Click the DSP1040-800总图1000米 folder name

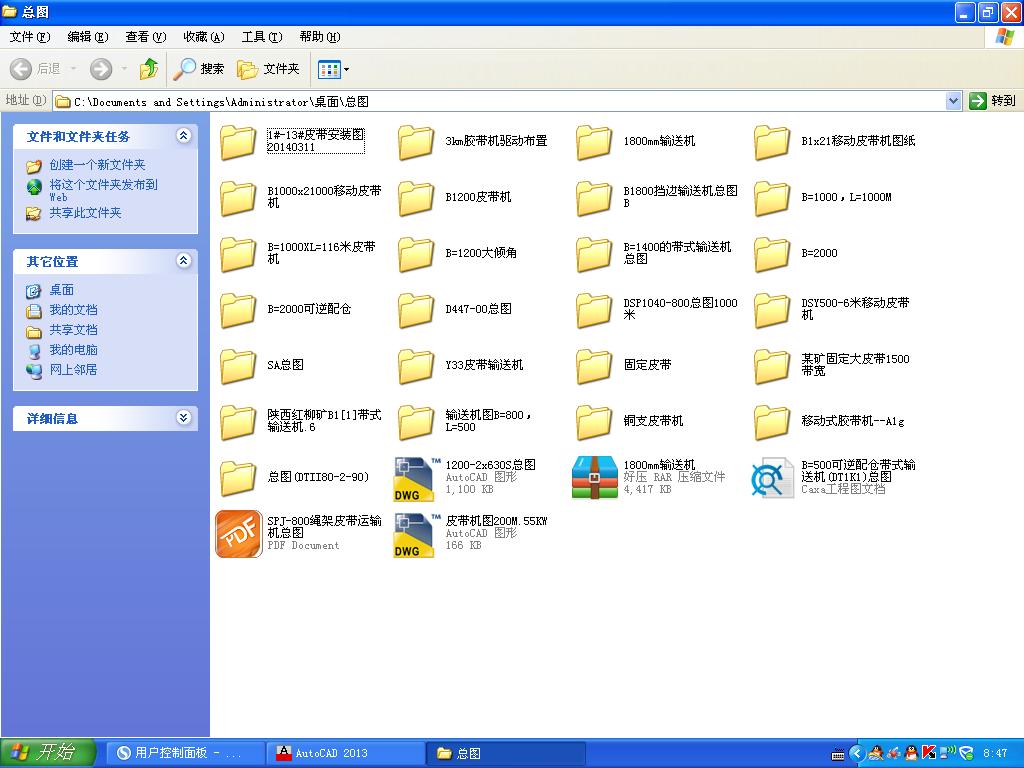(x=680, y=308)
